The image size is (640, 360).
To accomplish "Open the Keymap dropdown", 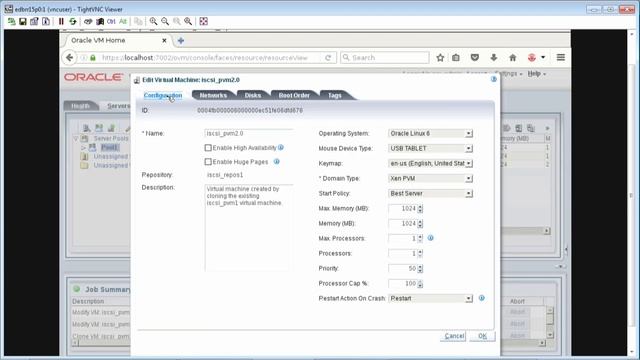I will (431, 163).
